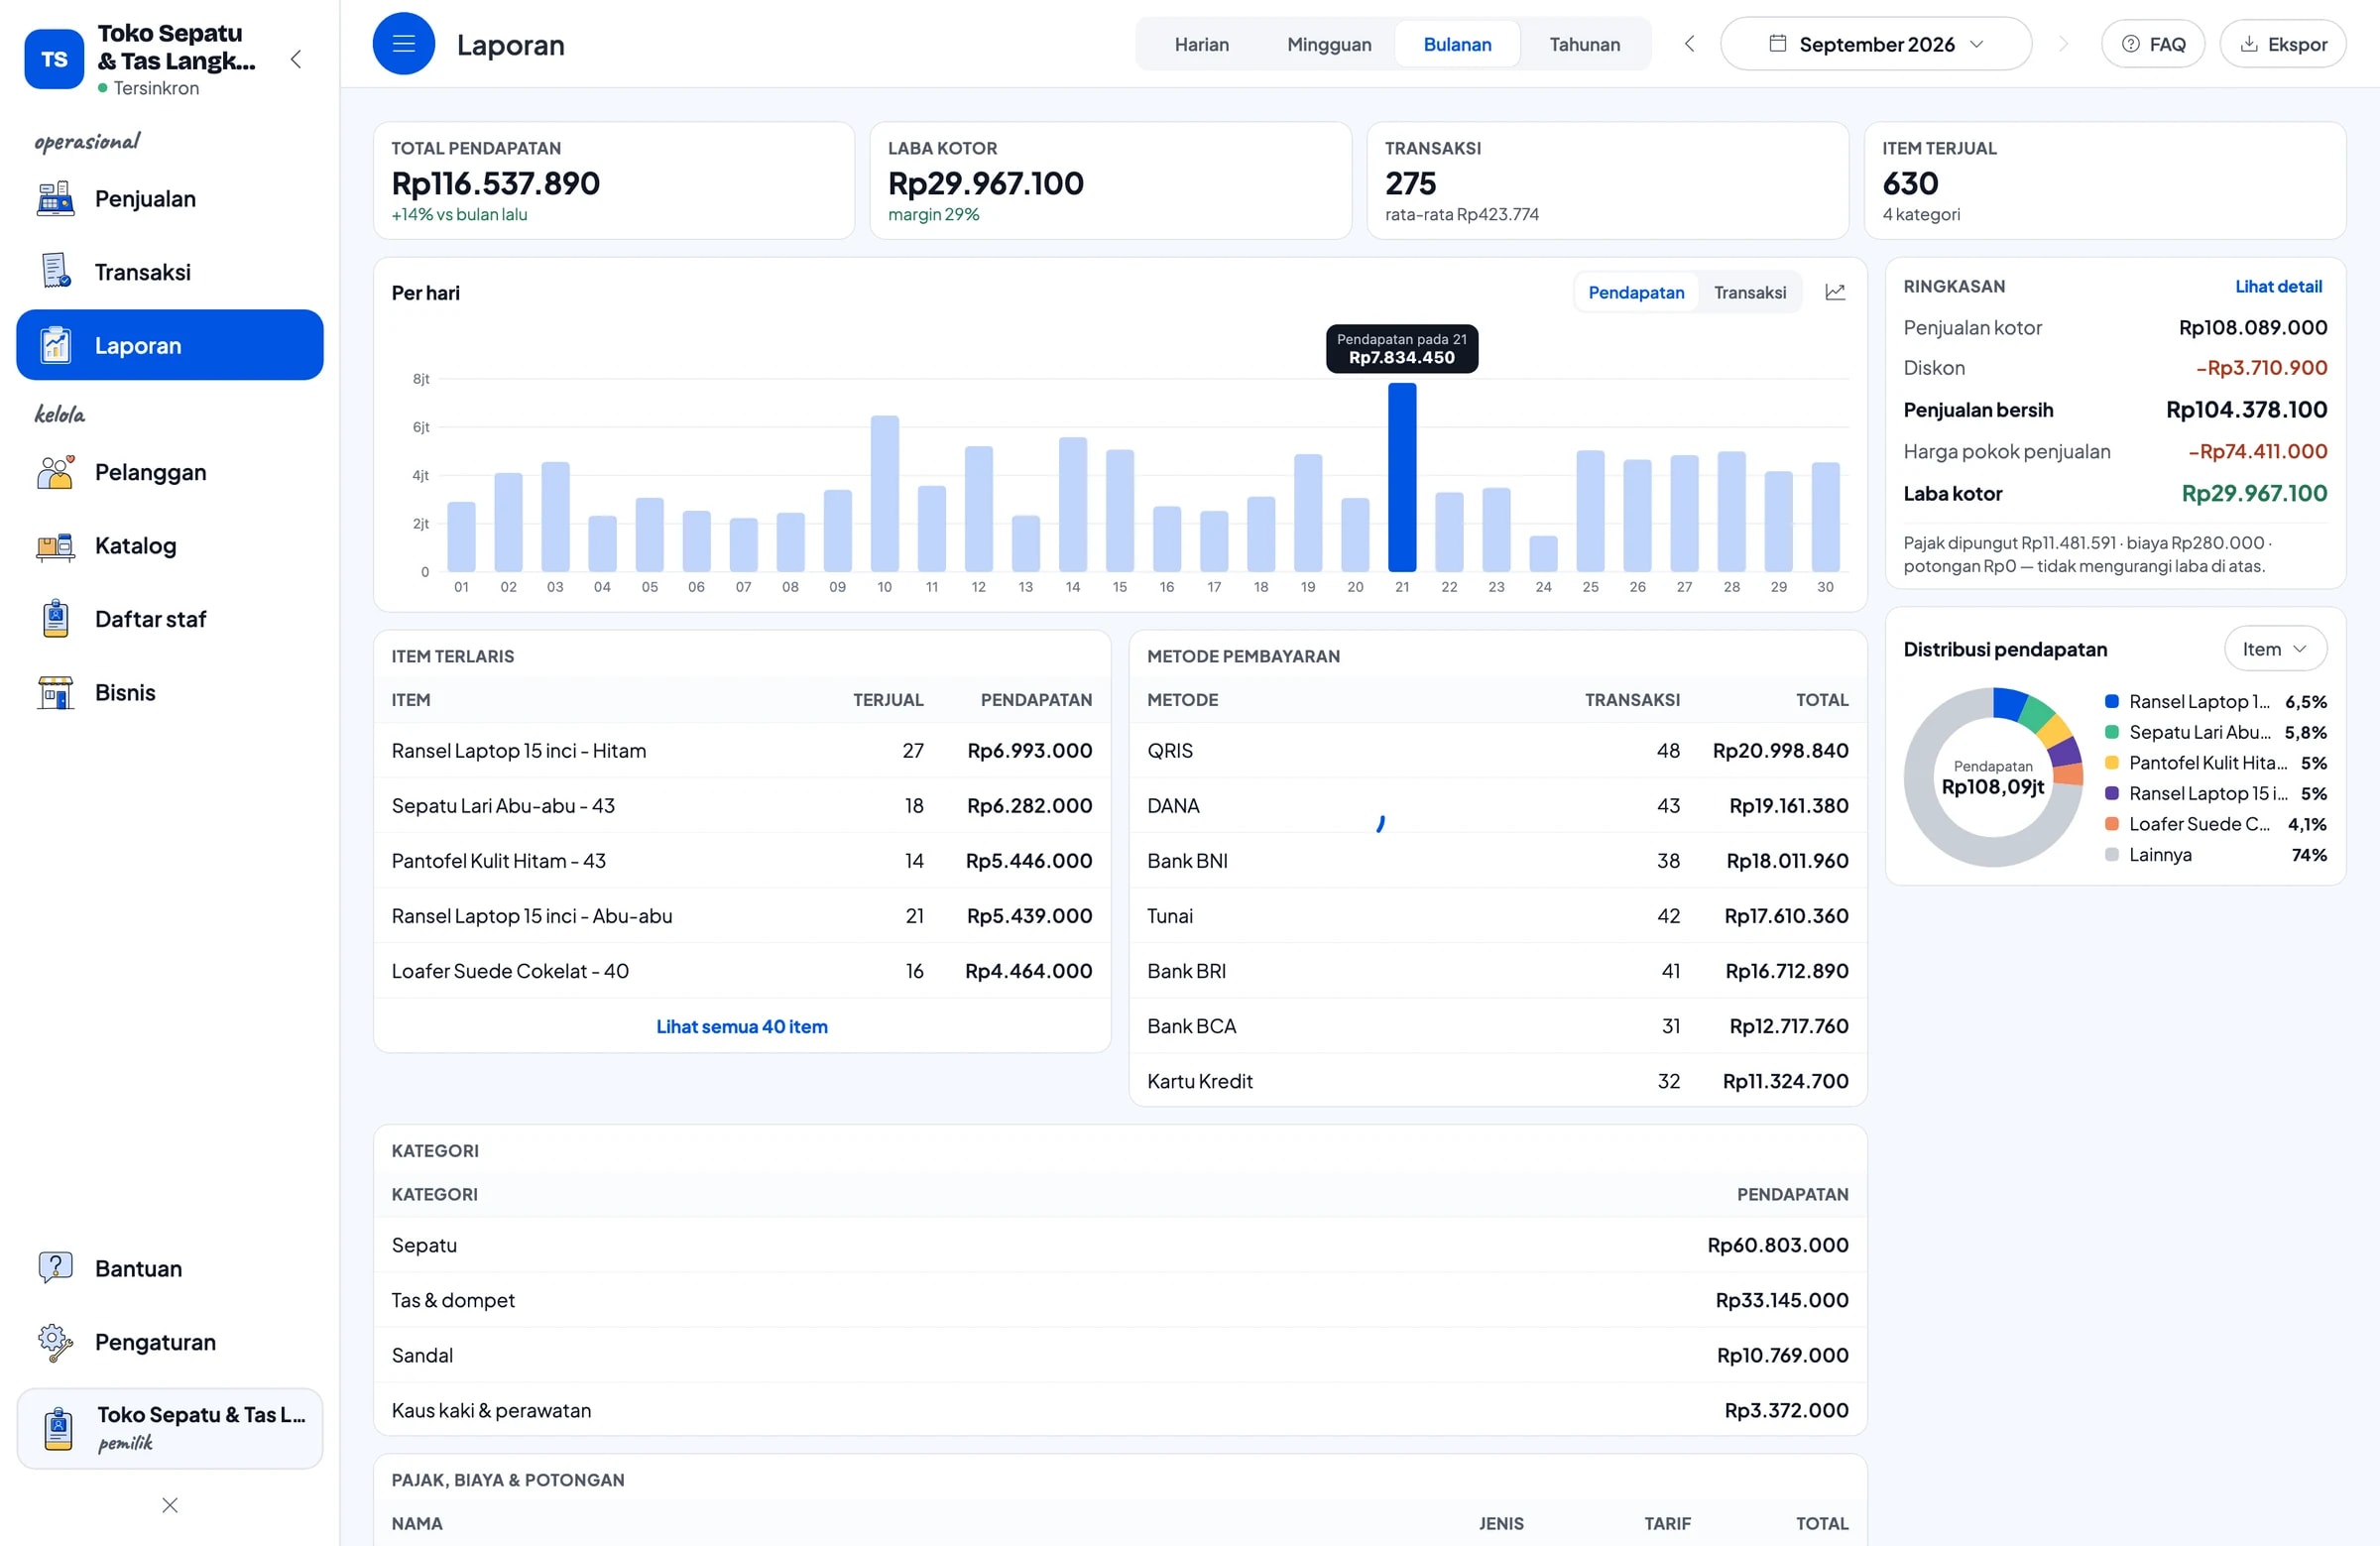Select the Mingguan tab
The width and height of the screenshot is (2380, 1546).
click(1329, 44)
